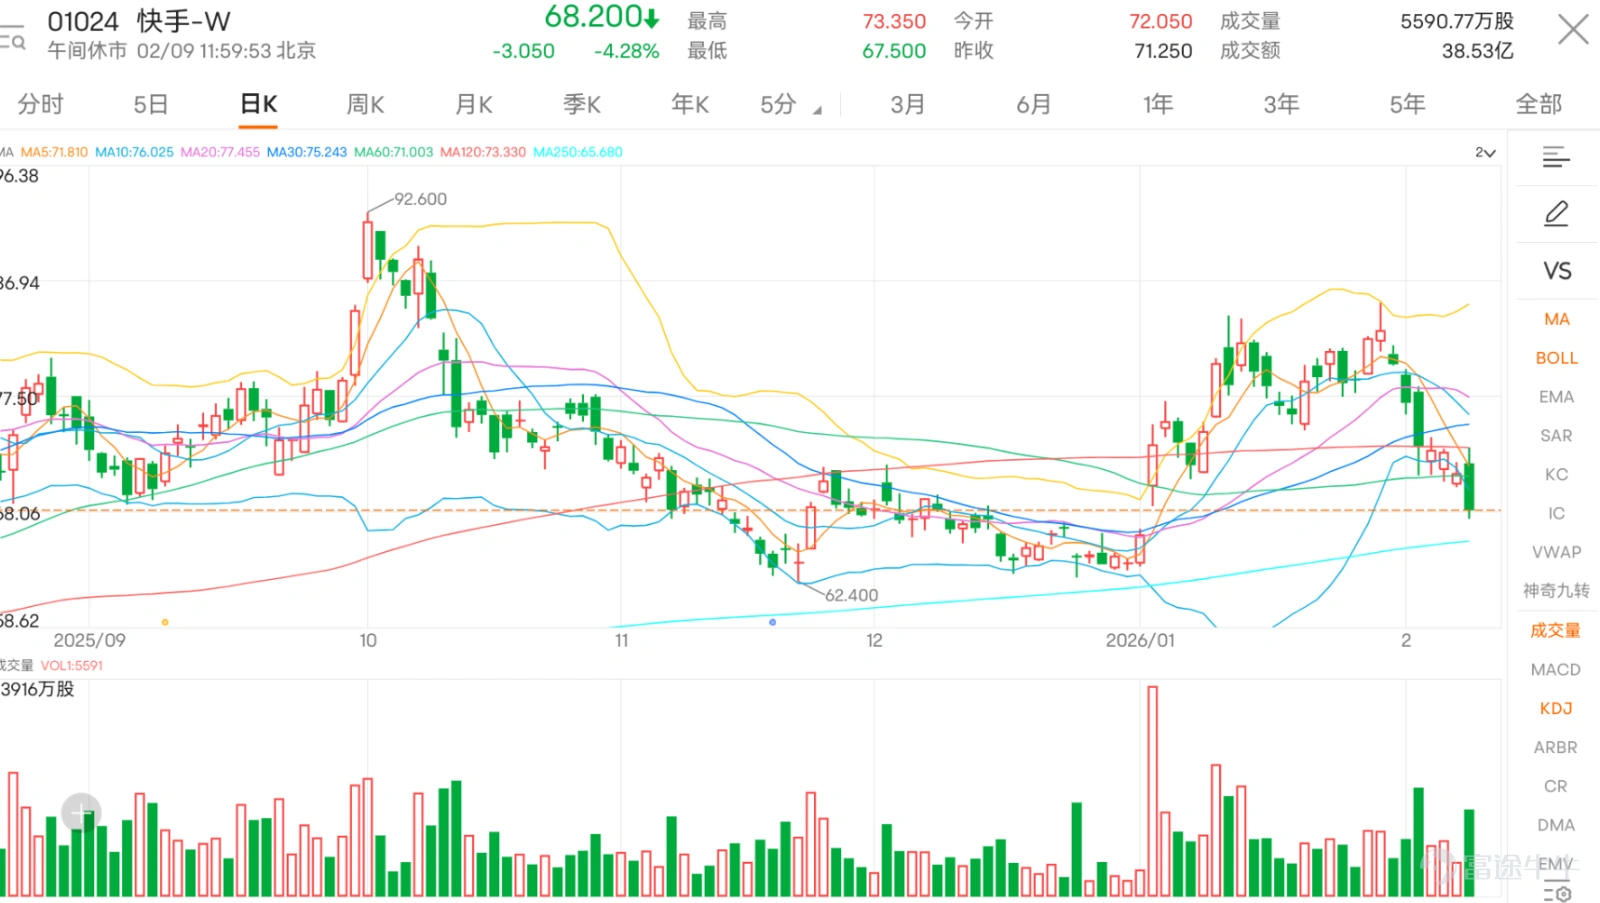Image resolution: width=1600 pixels, height=903 pixels.
Task: Click the MA30:75.243 legend label
Action: pos(307,153)
